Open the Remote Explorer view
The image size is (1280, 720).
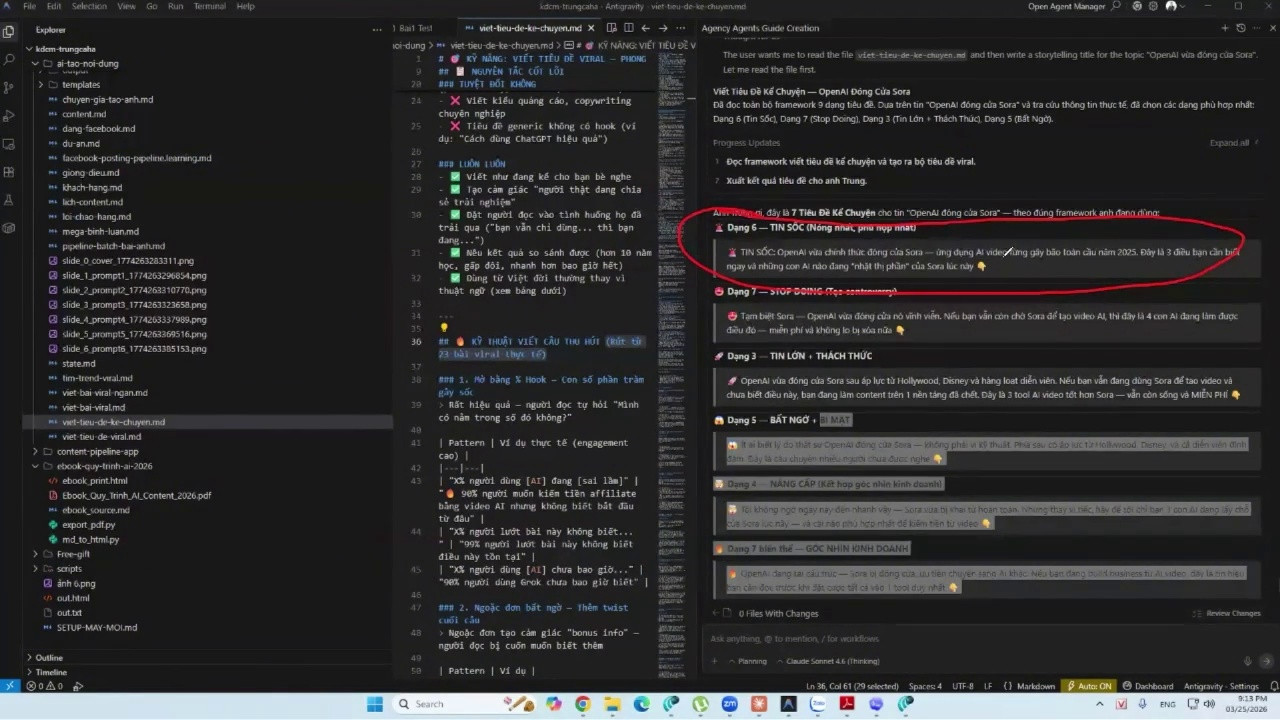[9, 143]
